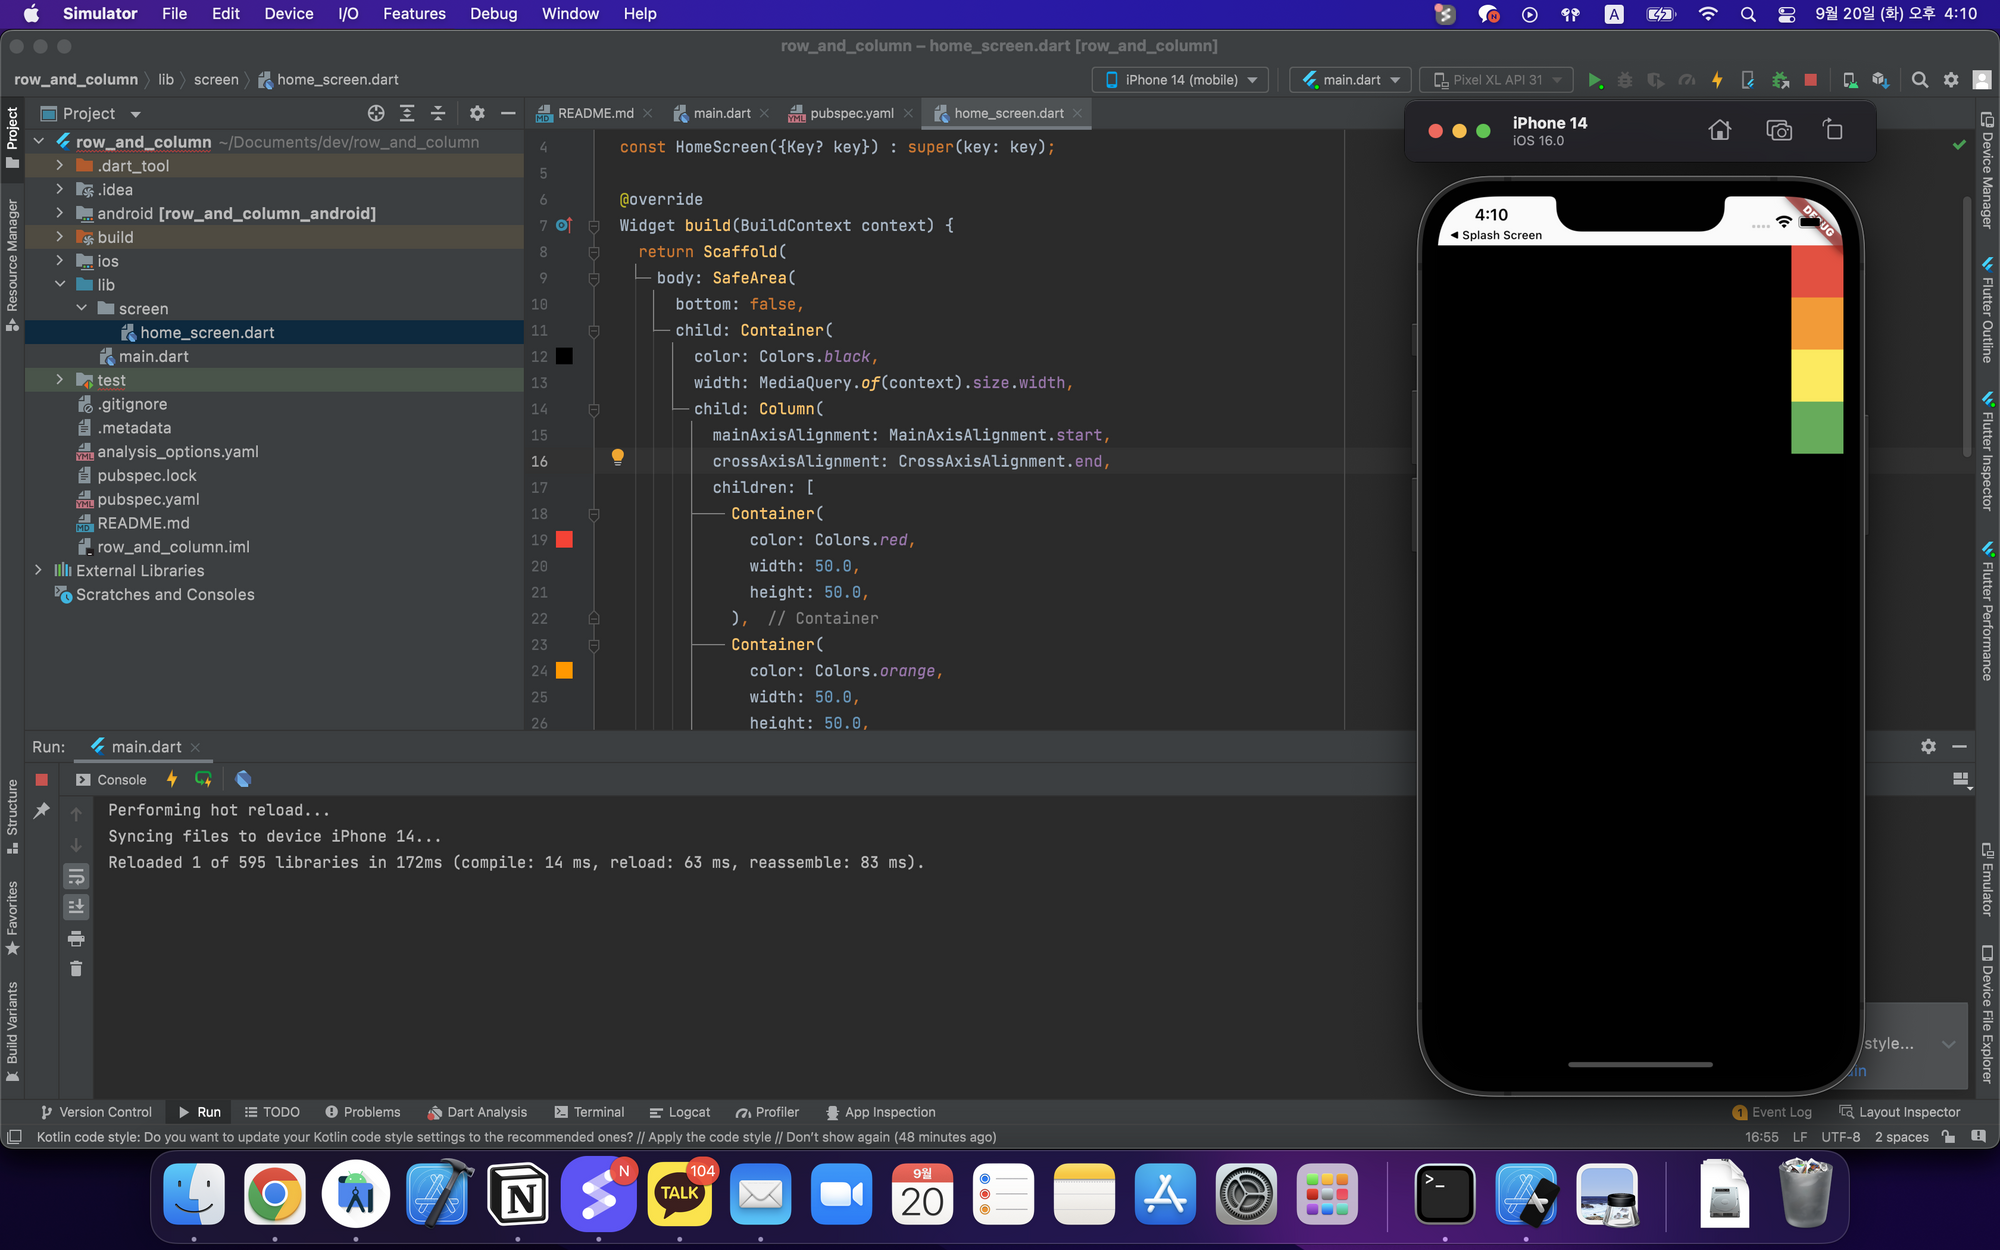Take a simulator screenshot with camera icon
This screenshot has height=1250, width=2000.
(1779, 130)
